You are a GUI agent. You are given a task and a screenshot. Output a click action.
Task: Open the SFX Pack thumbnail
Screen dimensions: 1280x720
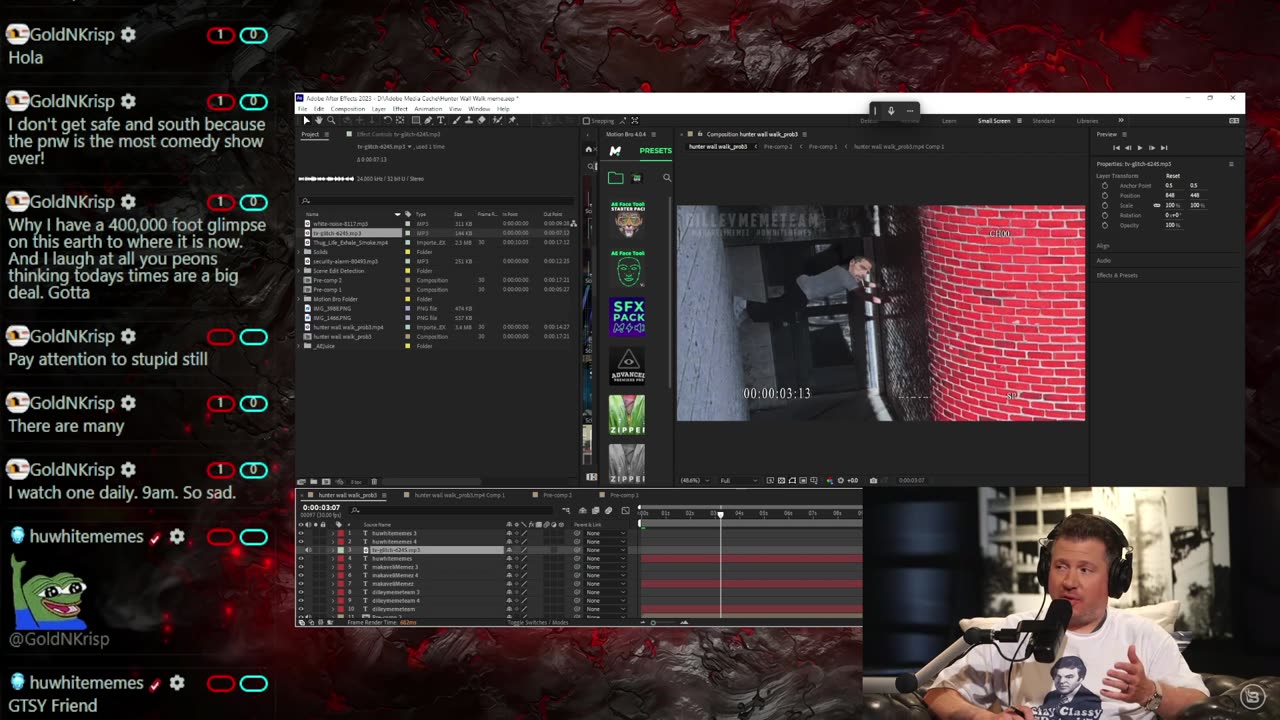click(627, 317)
